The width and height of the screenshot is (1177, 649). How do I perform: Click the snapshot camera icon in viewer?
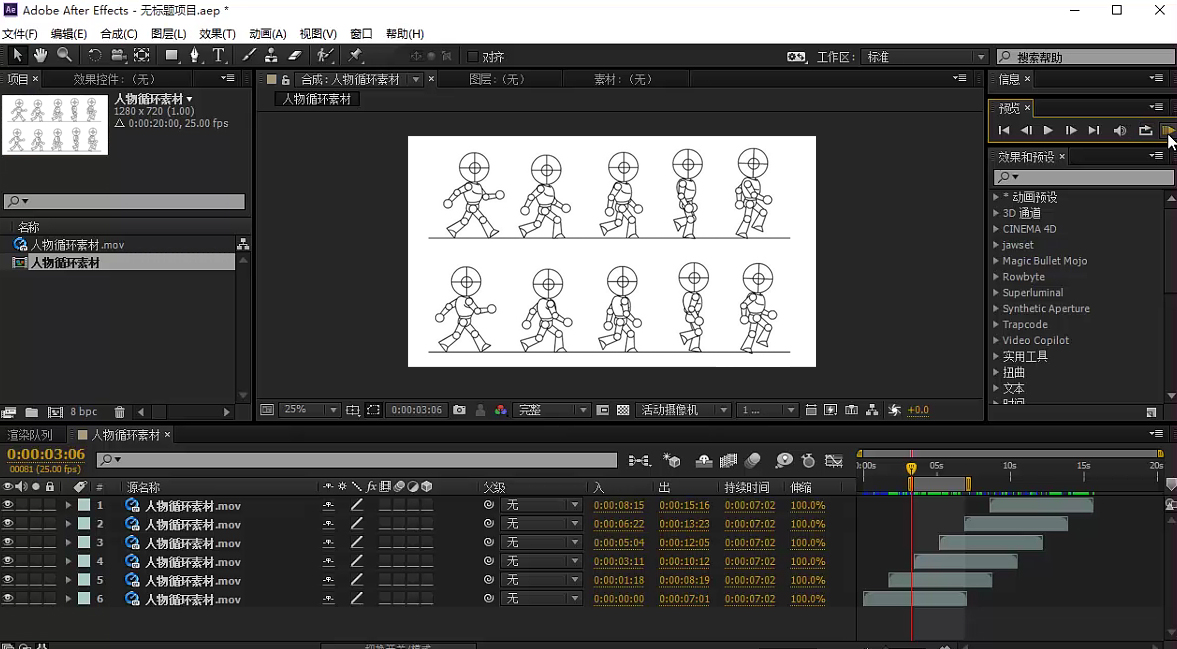pyautogui.click(x=459, y=410)
